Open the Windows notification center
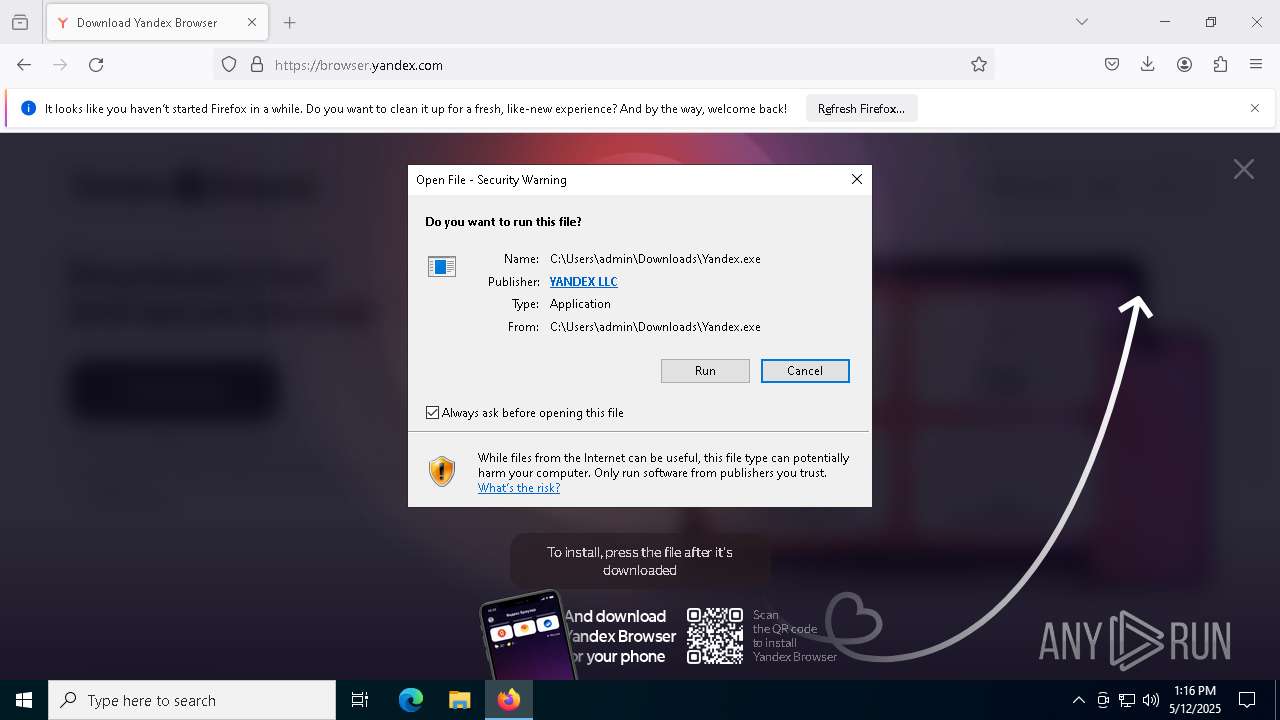This screenshot has width=1280, height=720. (1247, 700)
